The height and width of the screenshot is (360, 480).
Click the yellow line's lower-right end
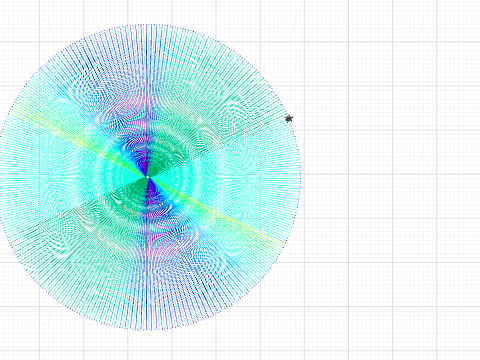click(x=283, y=246)
